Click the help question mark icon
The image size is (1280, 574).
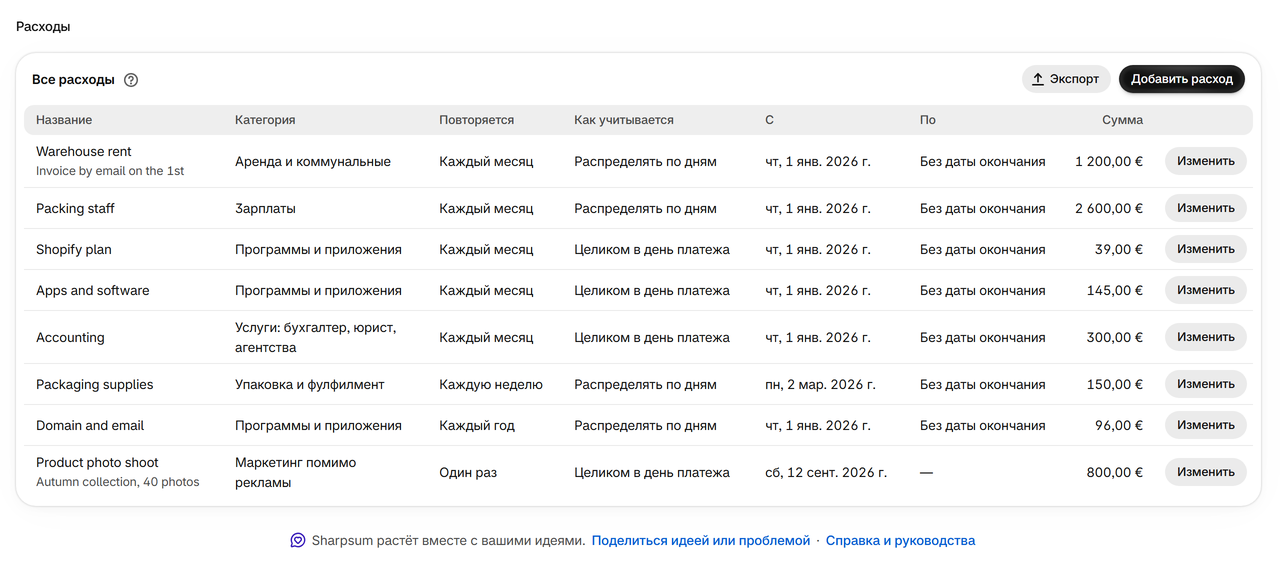coord(131,80)
